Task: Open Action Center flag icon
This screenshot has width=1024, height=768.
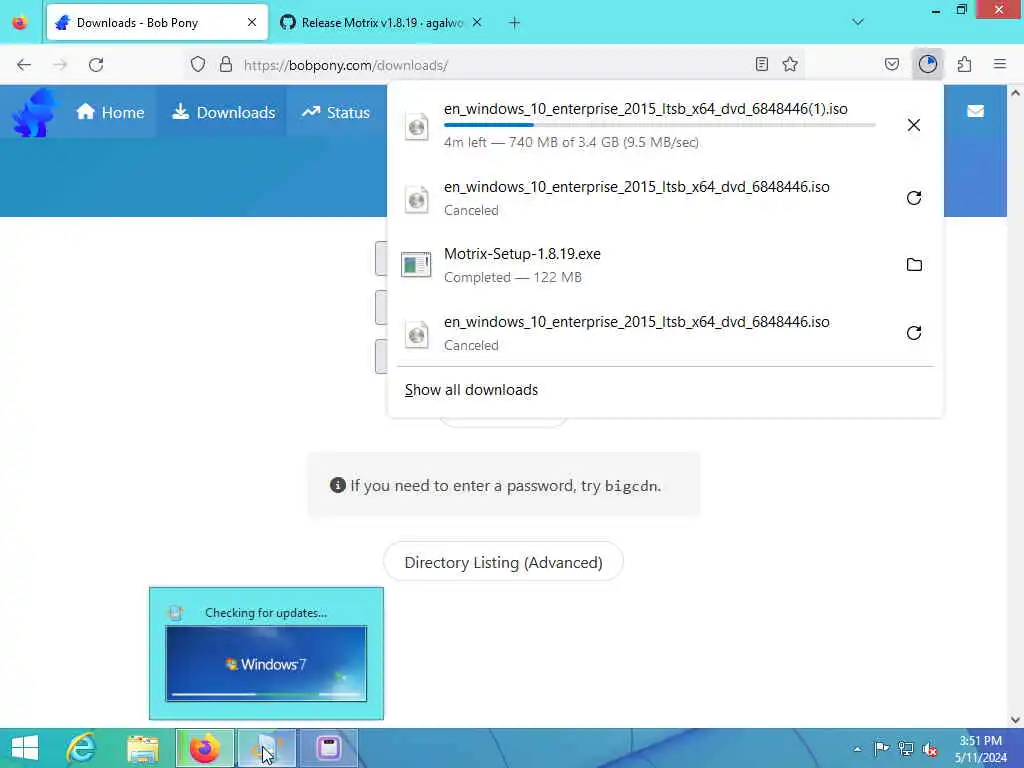Action: click(x=881, y=749)
